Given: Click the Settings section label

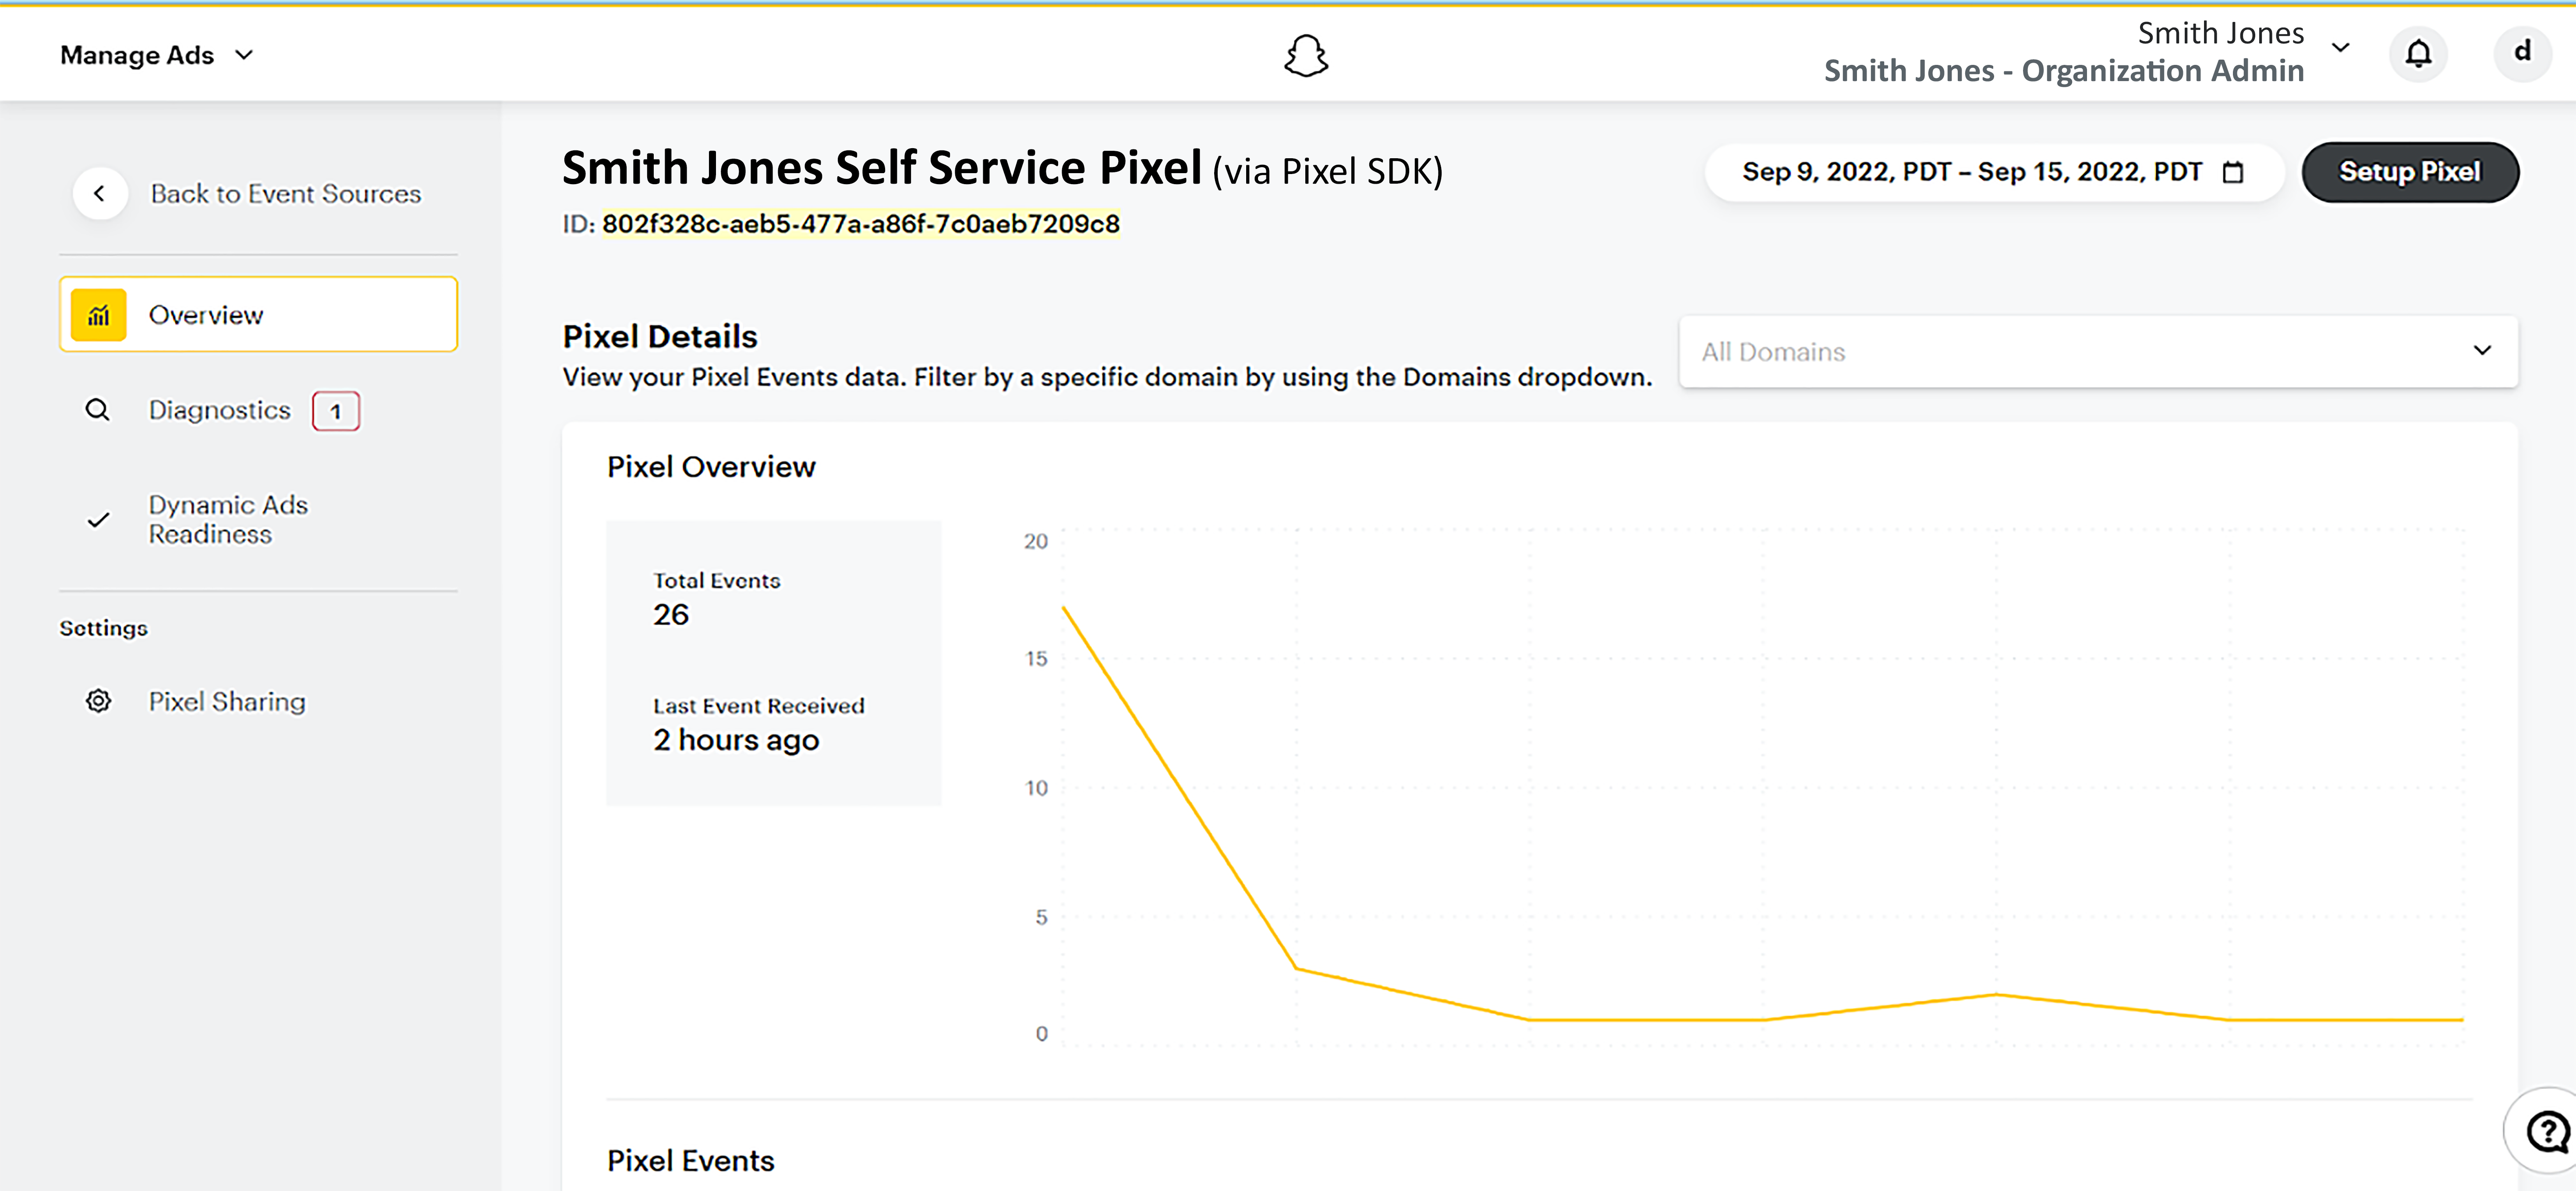Looking at the screenshot, I should pos(104,628).
